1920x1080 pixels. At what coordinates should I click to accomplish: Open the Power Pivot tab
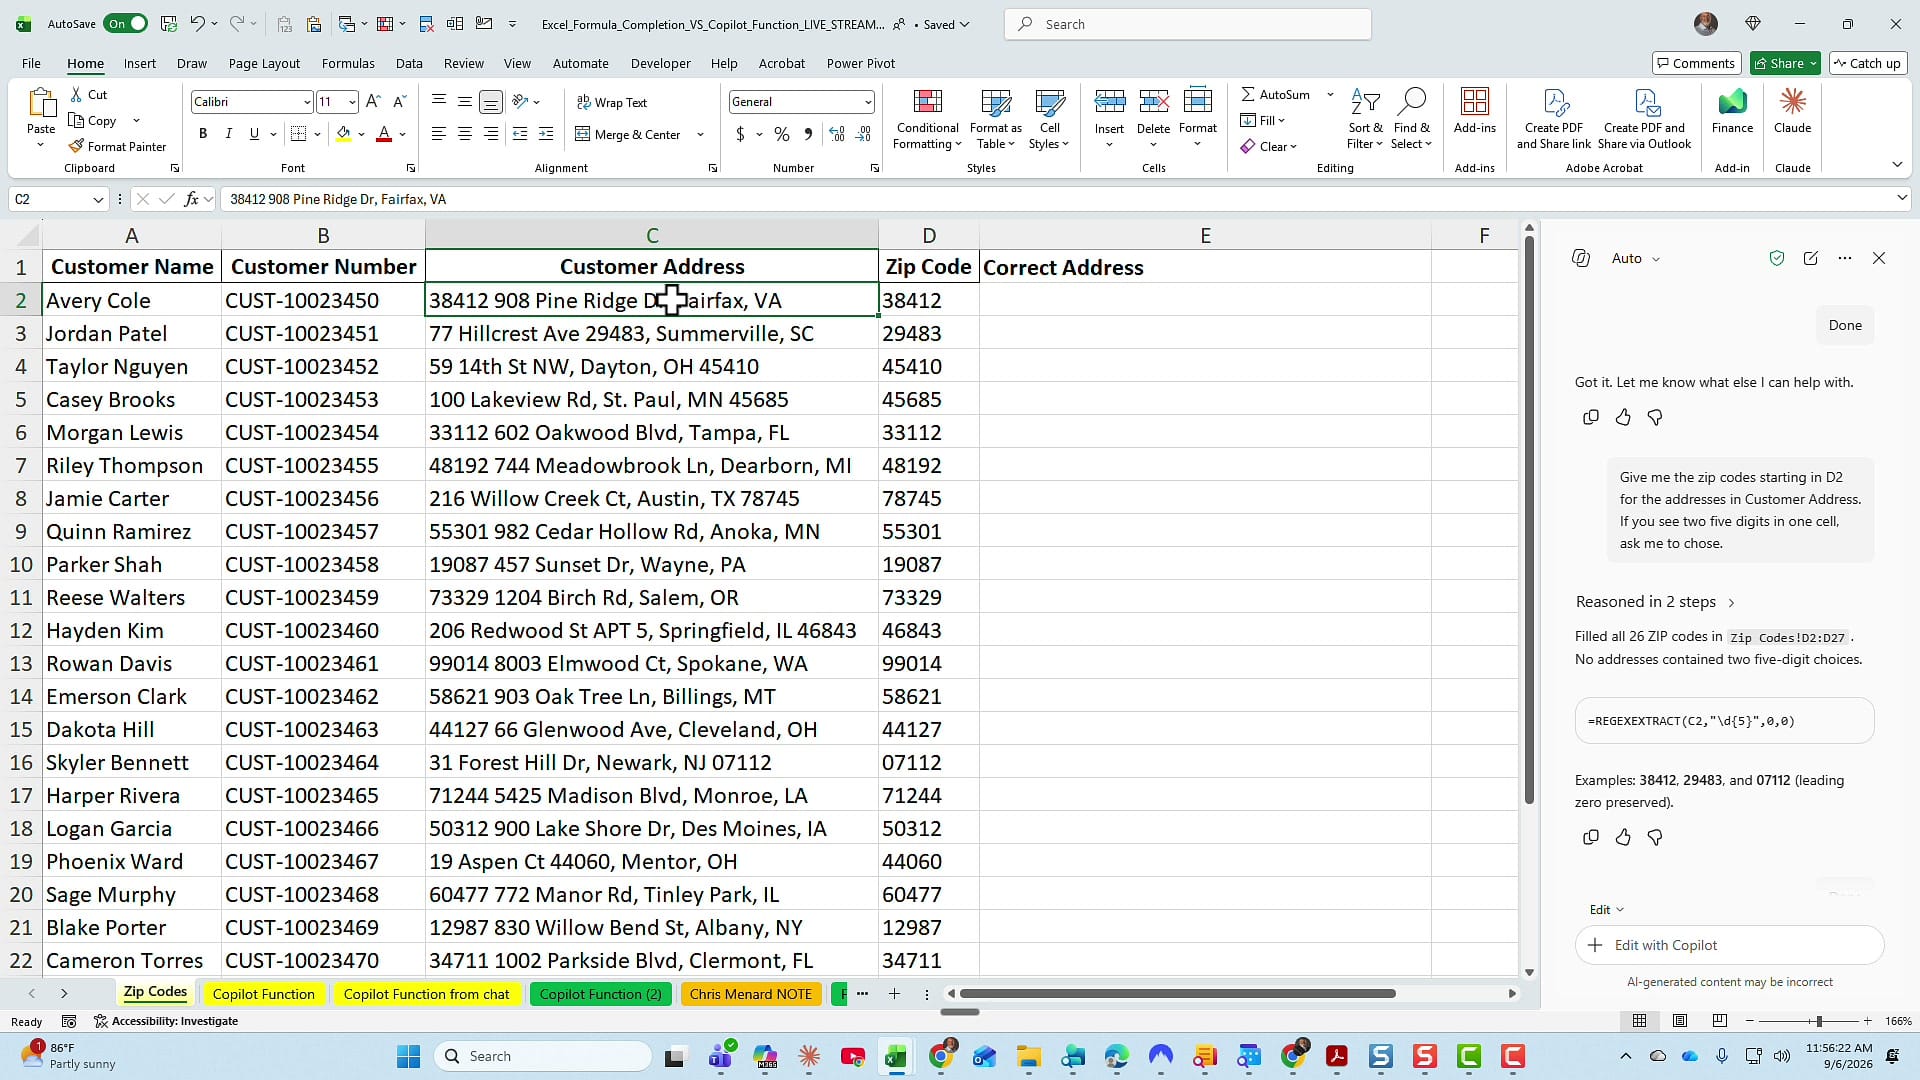[x=860, y=63]
